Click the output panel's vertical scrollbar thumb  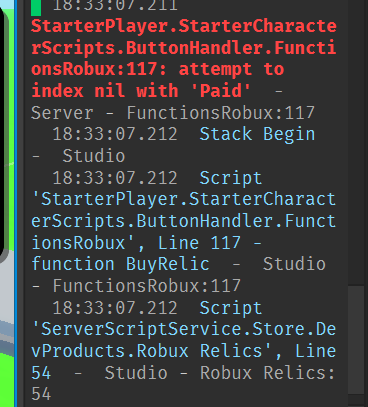pyautogui.click(x=356, y=340)
